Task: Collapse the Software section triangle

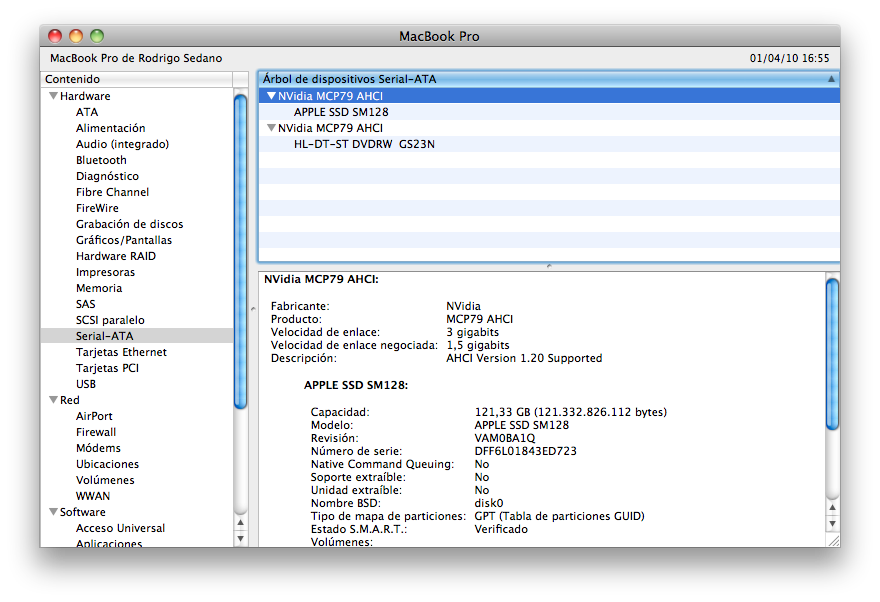Action: (x=53, y=512)
